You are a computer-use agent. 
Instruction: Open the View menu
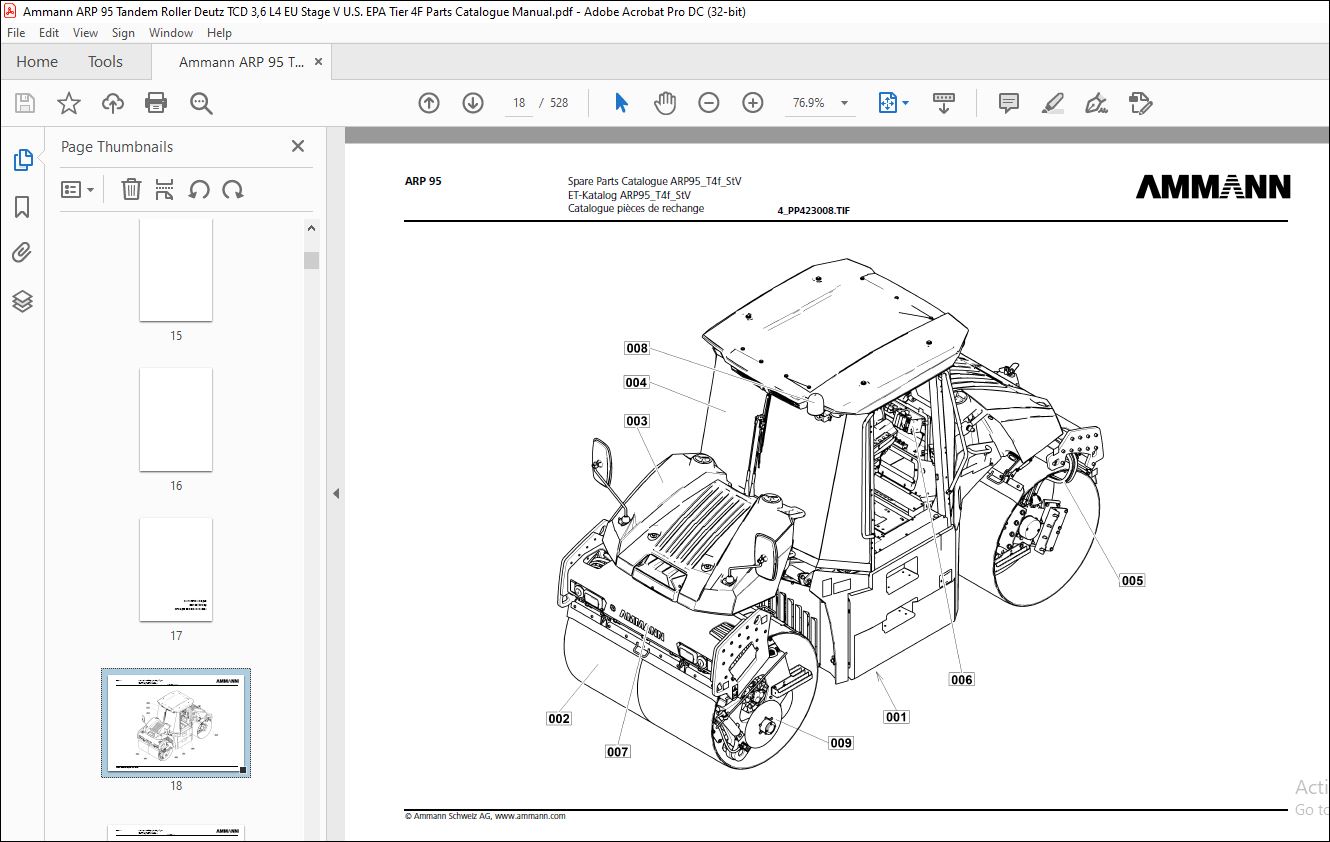pos(85,33)
